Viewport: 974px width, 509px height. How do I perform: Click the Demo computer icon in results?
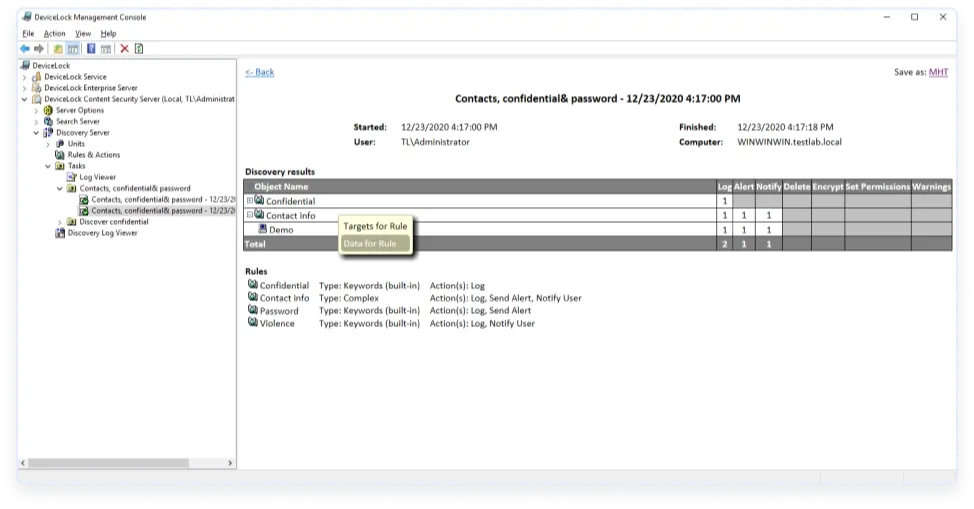pos(263,229)
